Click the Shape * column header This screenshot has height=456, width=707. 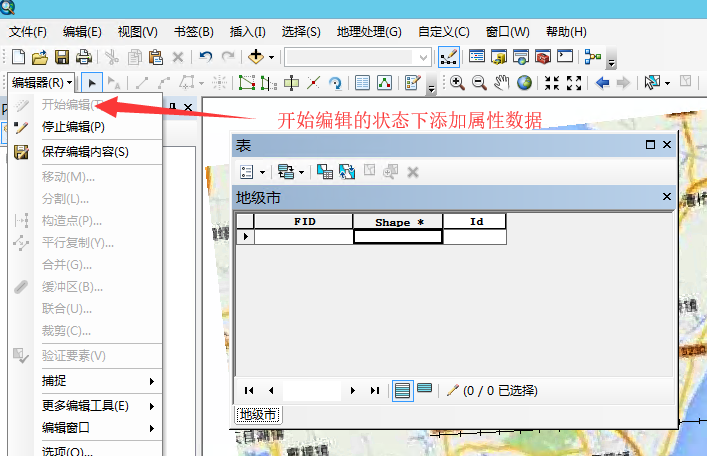click(x=398, y=221)
